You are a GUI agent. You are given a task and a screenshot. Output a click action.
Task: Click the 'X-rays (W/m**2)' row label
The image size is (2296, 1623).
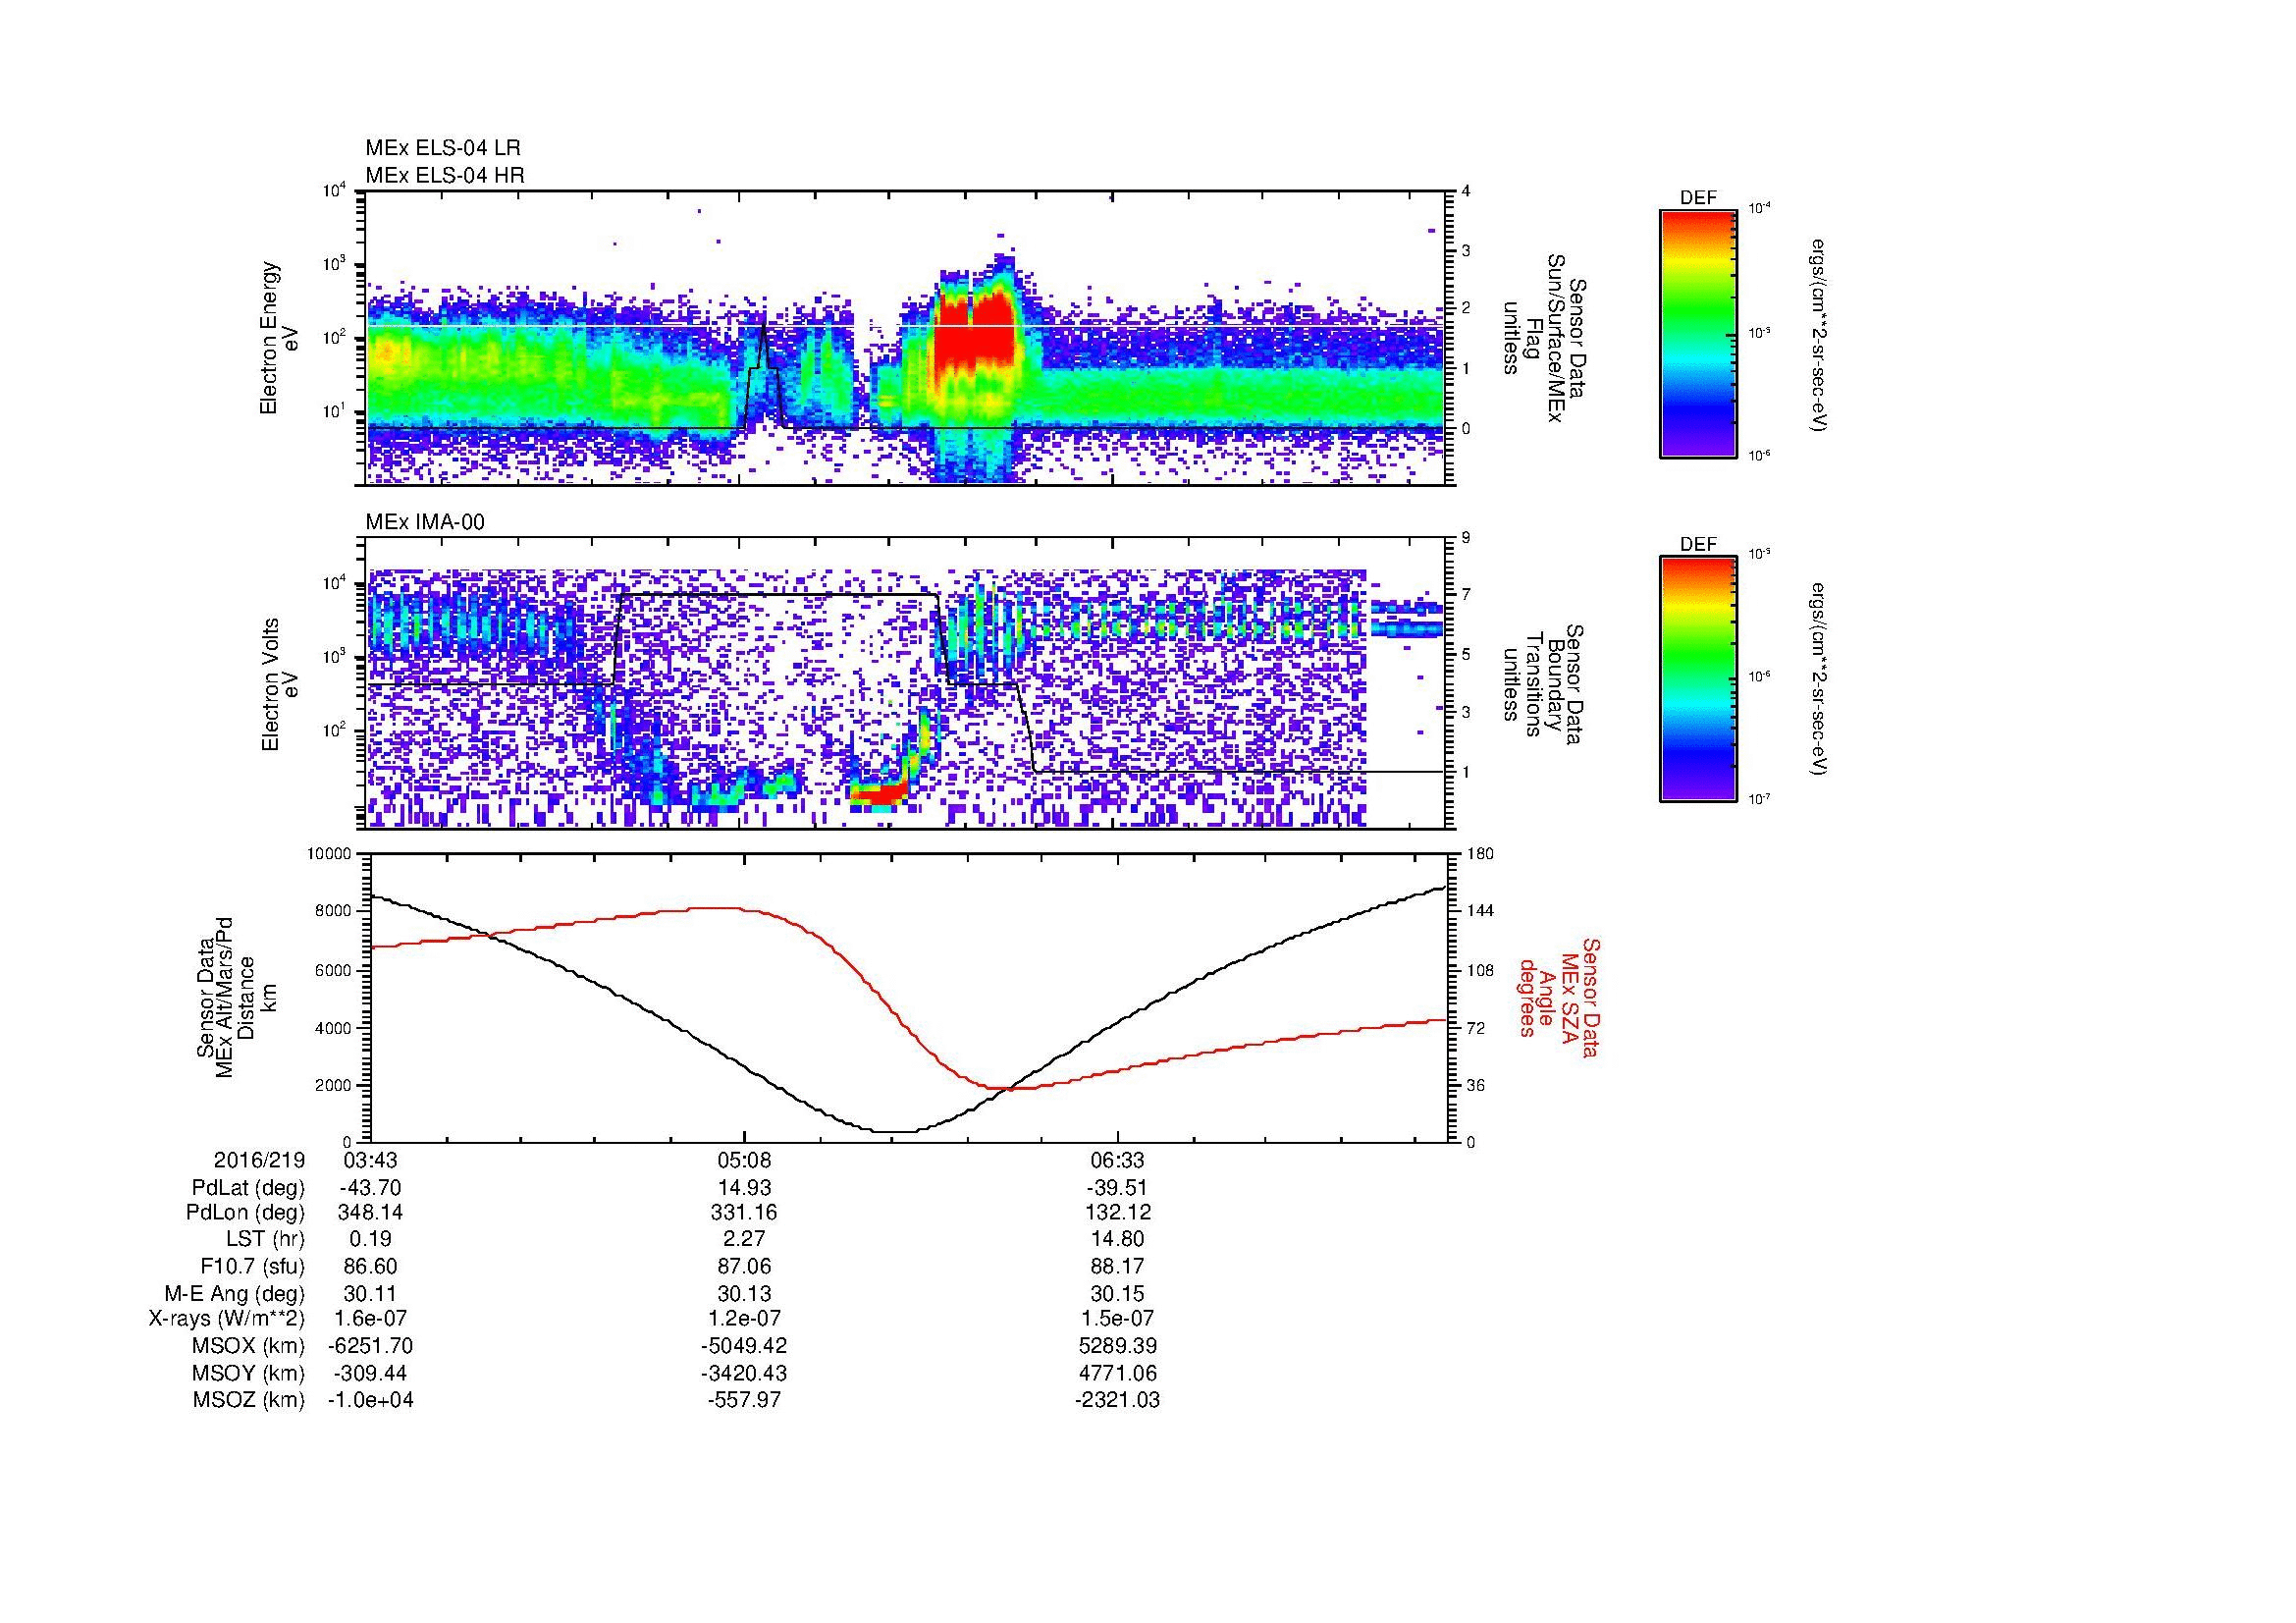227,1319
